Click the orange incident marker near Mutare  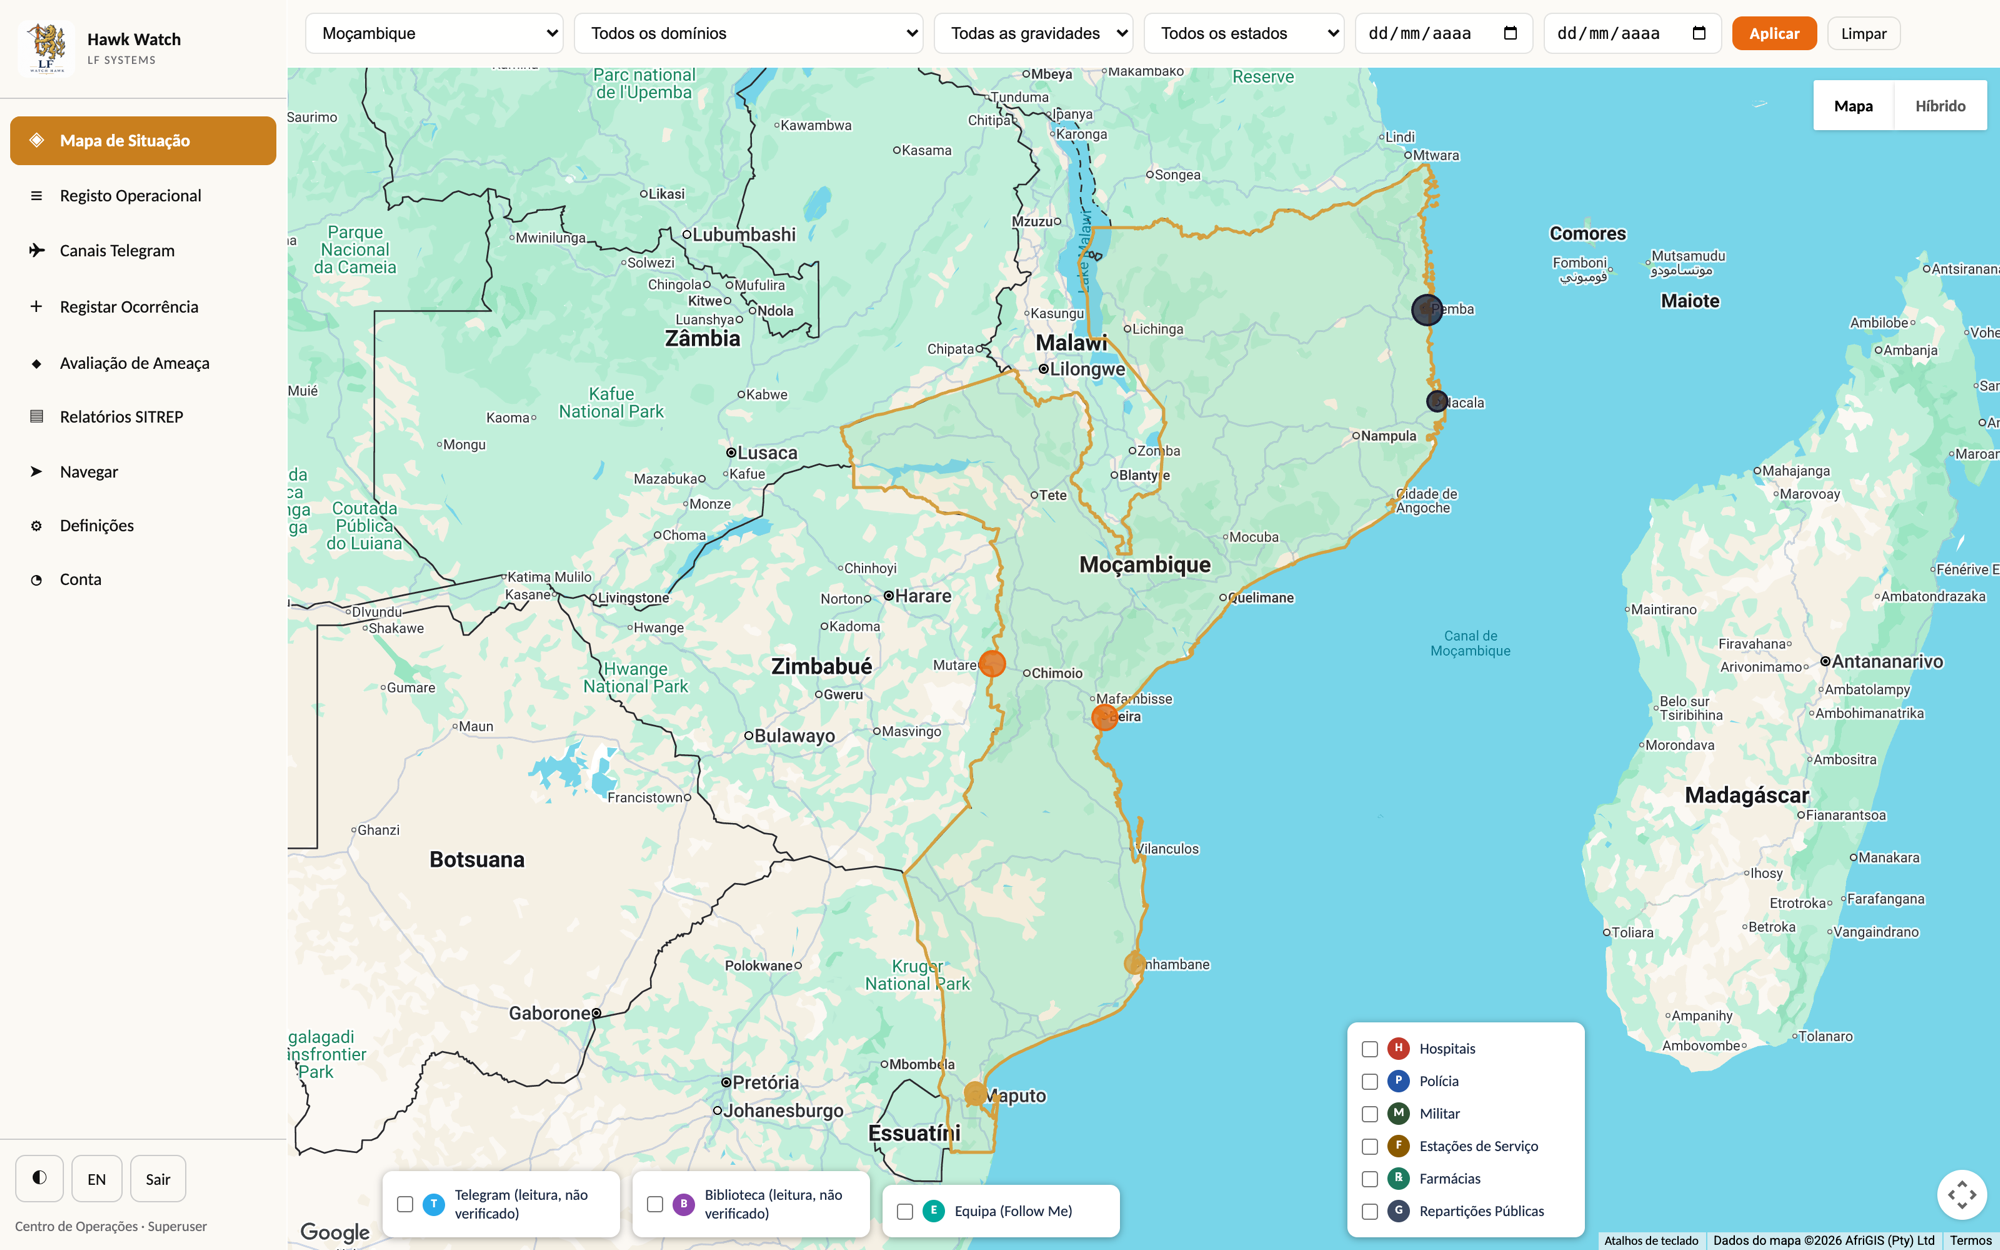click(992, 664)
